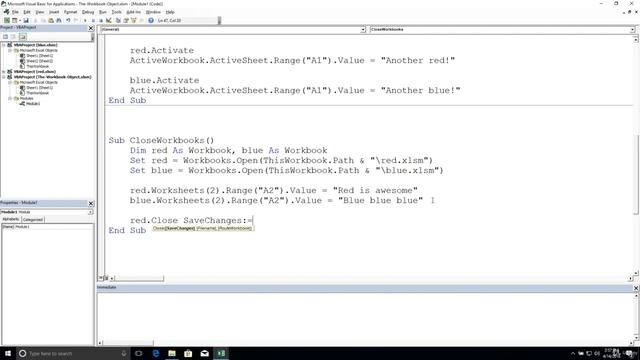This screenshot has height=360, width=640.
Task: Click the Properties Window toolbar icon
Action: coord(126,20)
